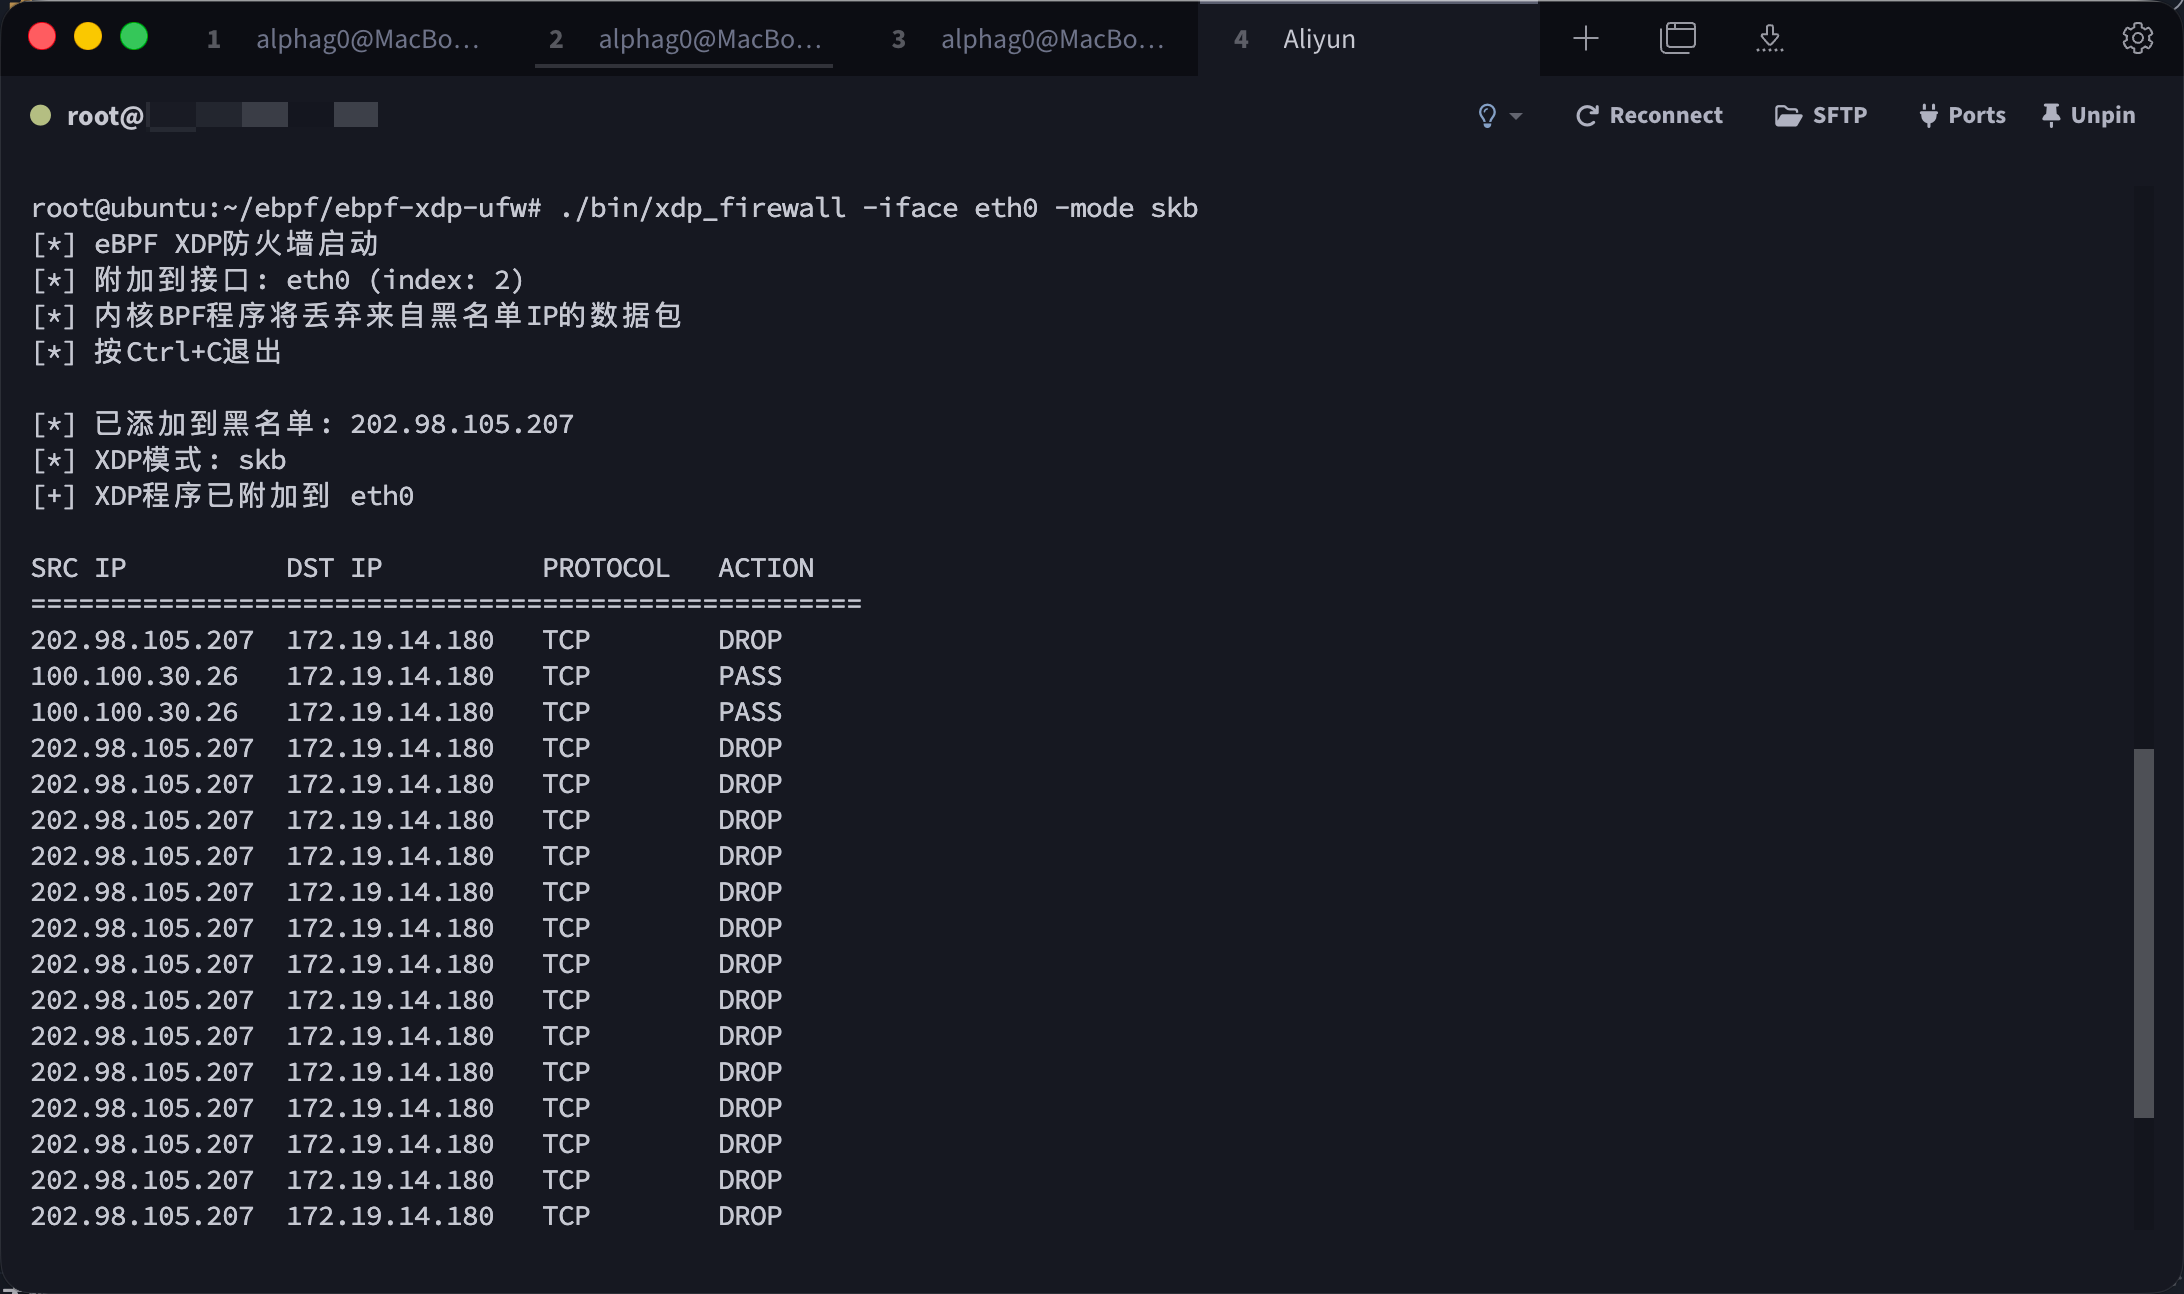Open the settings gear icon
The width and height of the screenshot is (2184, 1294).
pyautogui.click(x=2137, y=39)
